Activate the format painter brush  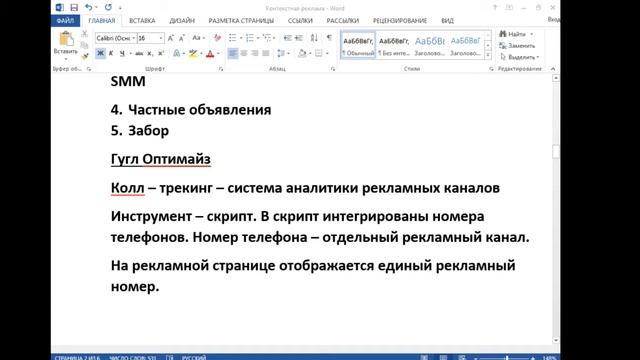click(x=84, y=56)
